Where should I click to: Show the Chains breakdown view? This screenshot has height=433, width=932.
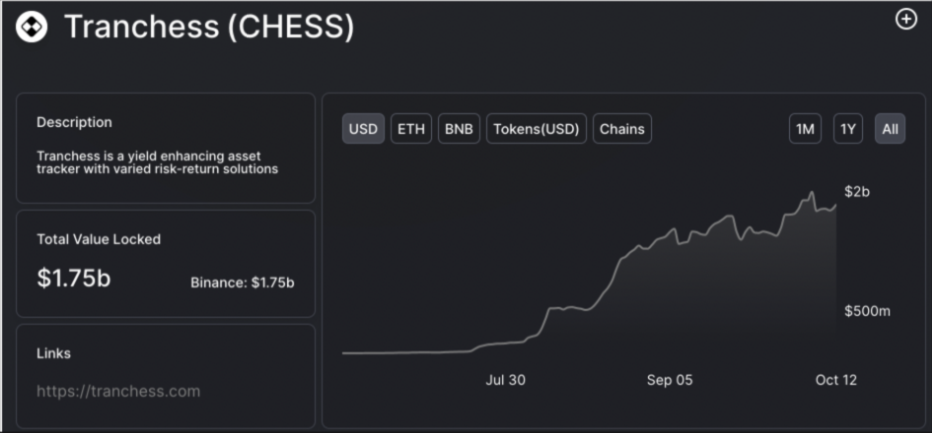coord(622,128)
